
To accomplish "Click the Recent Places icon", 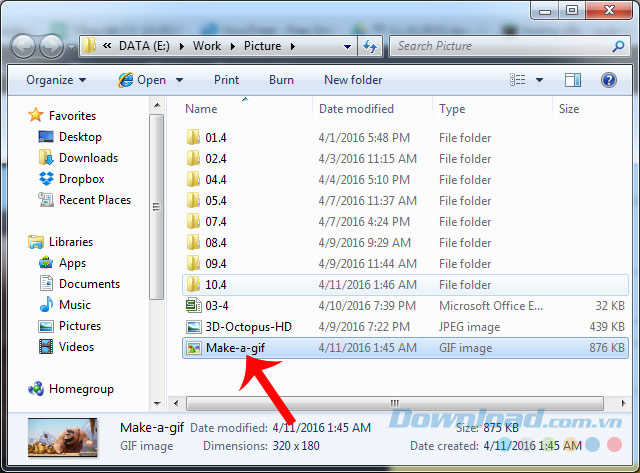I will pyautogui.click(x=46, y=200).
